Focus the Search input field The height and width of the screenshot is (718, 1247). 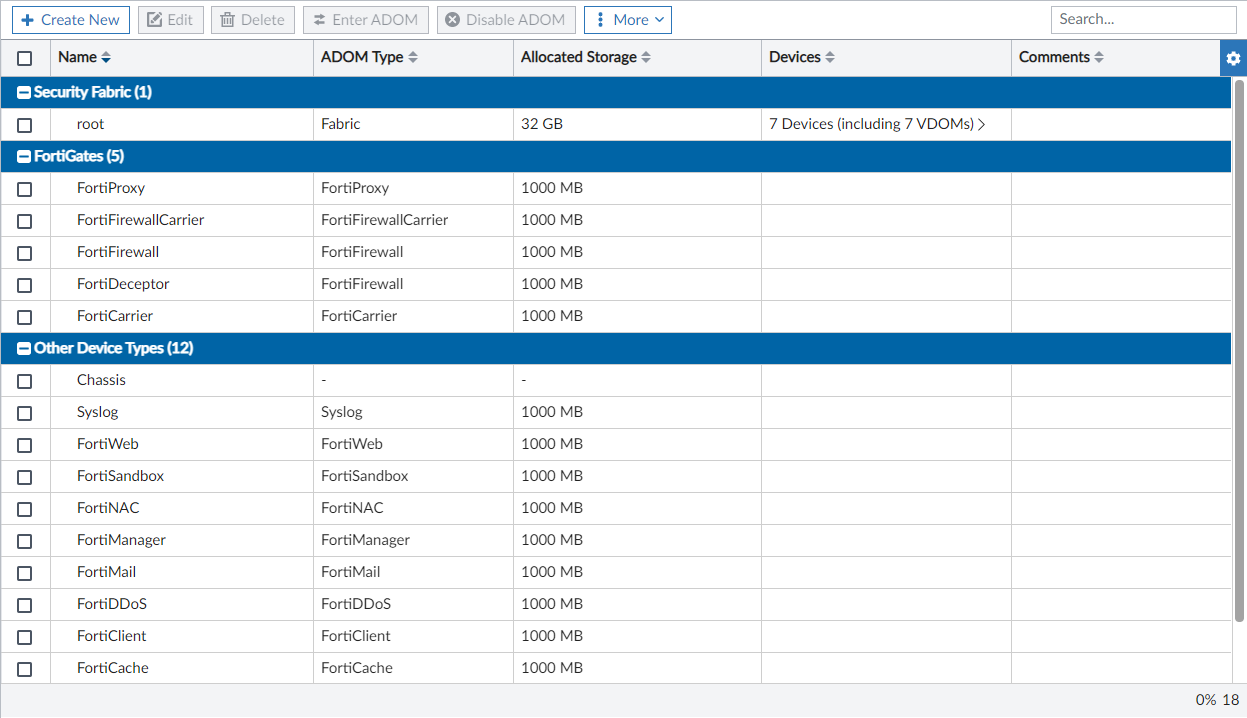point(1144,19)
